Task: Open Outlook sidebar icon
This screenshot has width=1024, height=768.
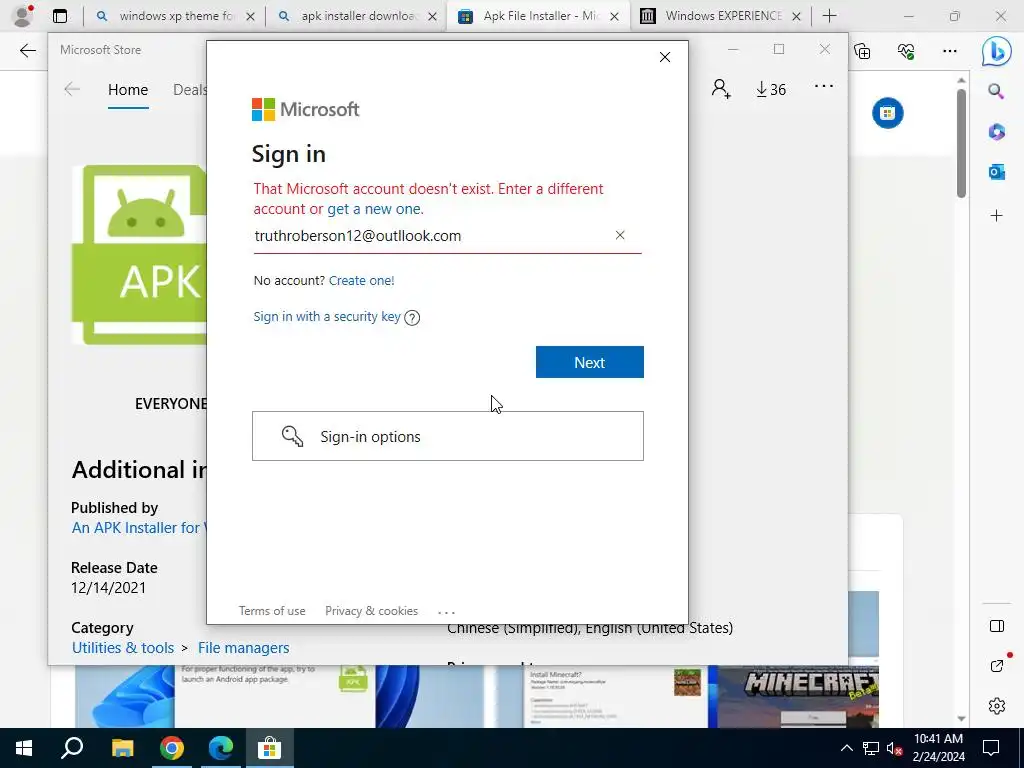Action: (996, 172)
